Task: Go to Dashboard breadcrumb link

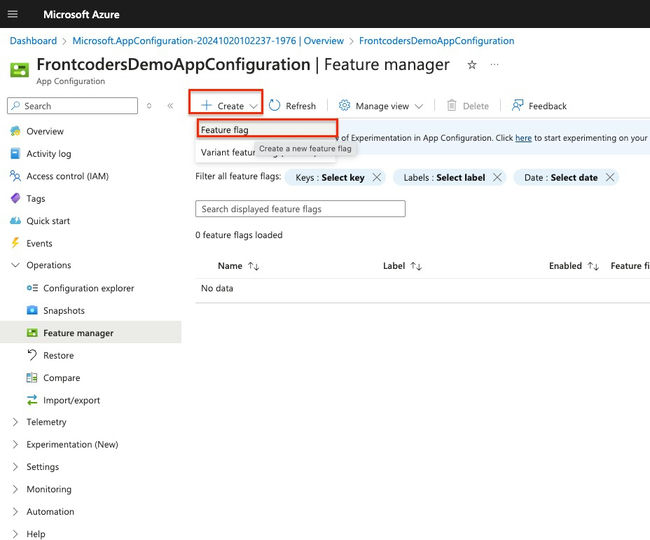Action: tap(33, 41)
